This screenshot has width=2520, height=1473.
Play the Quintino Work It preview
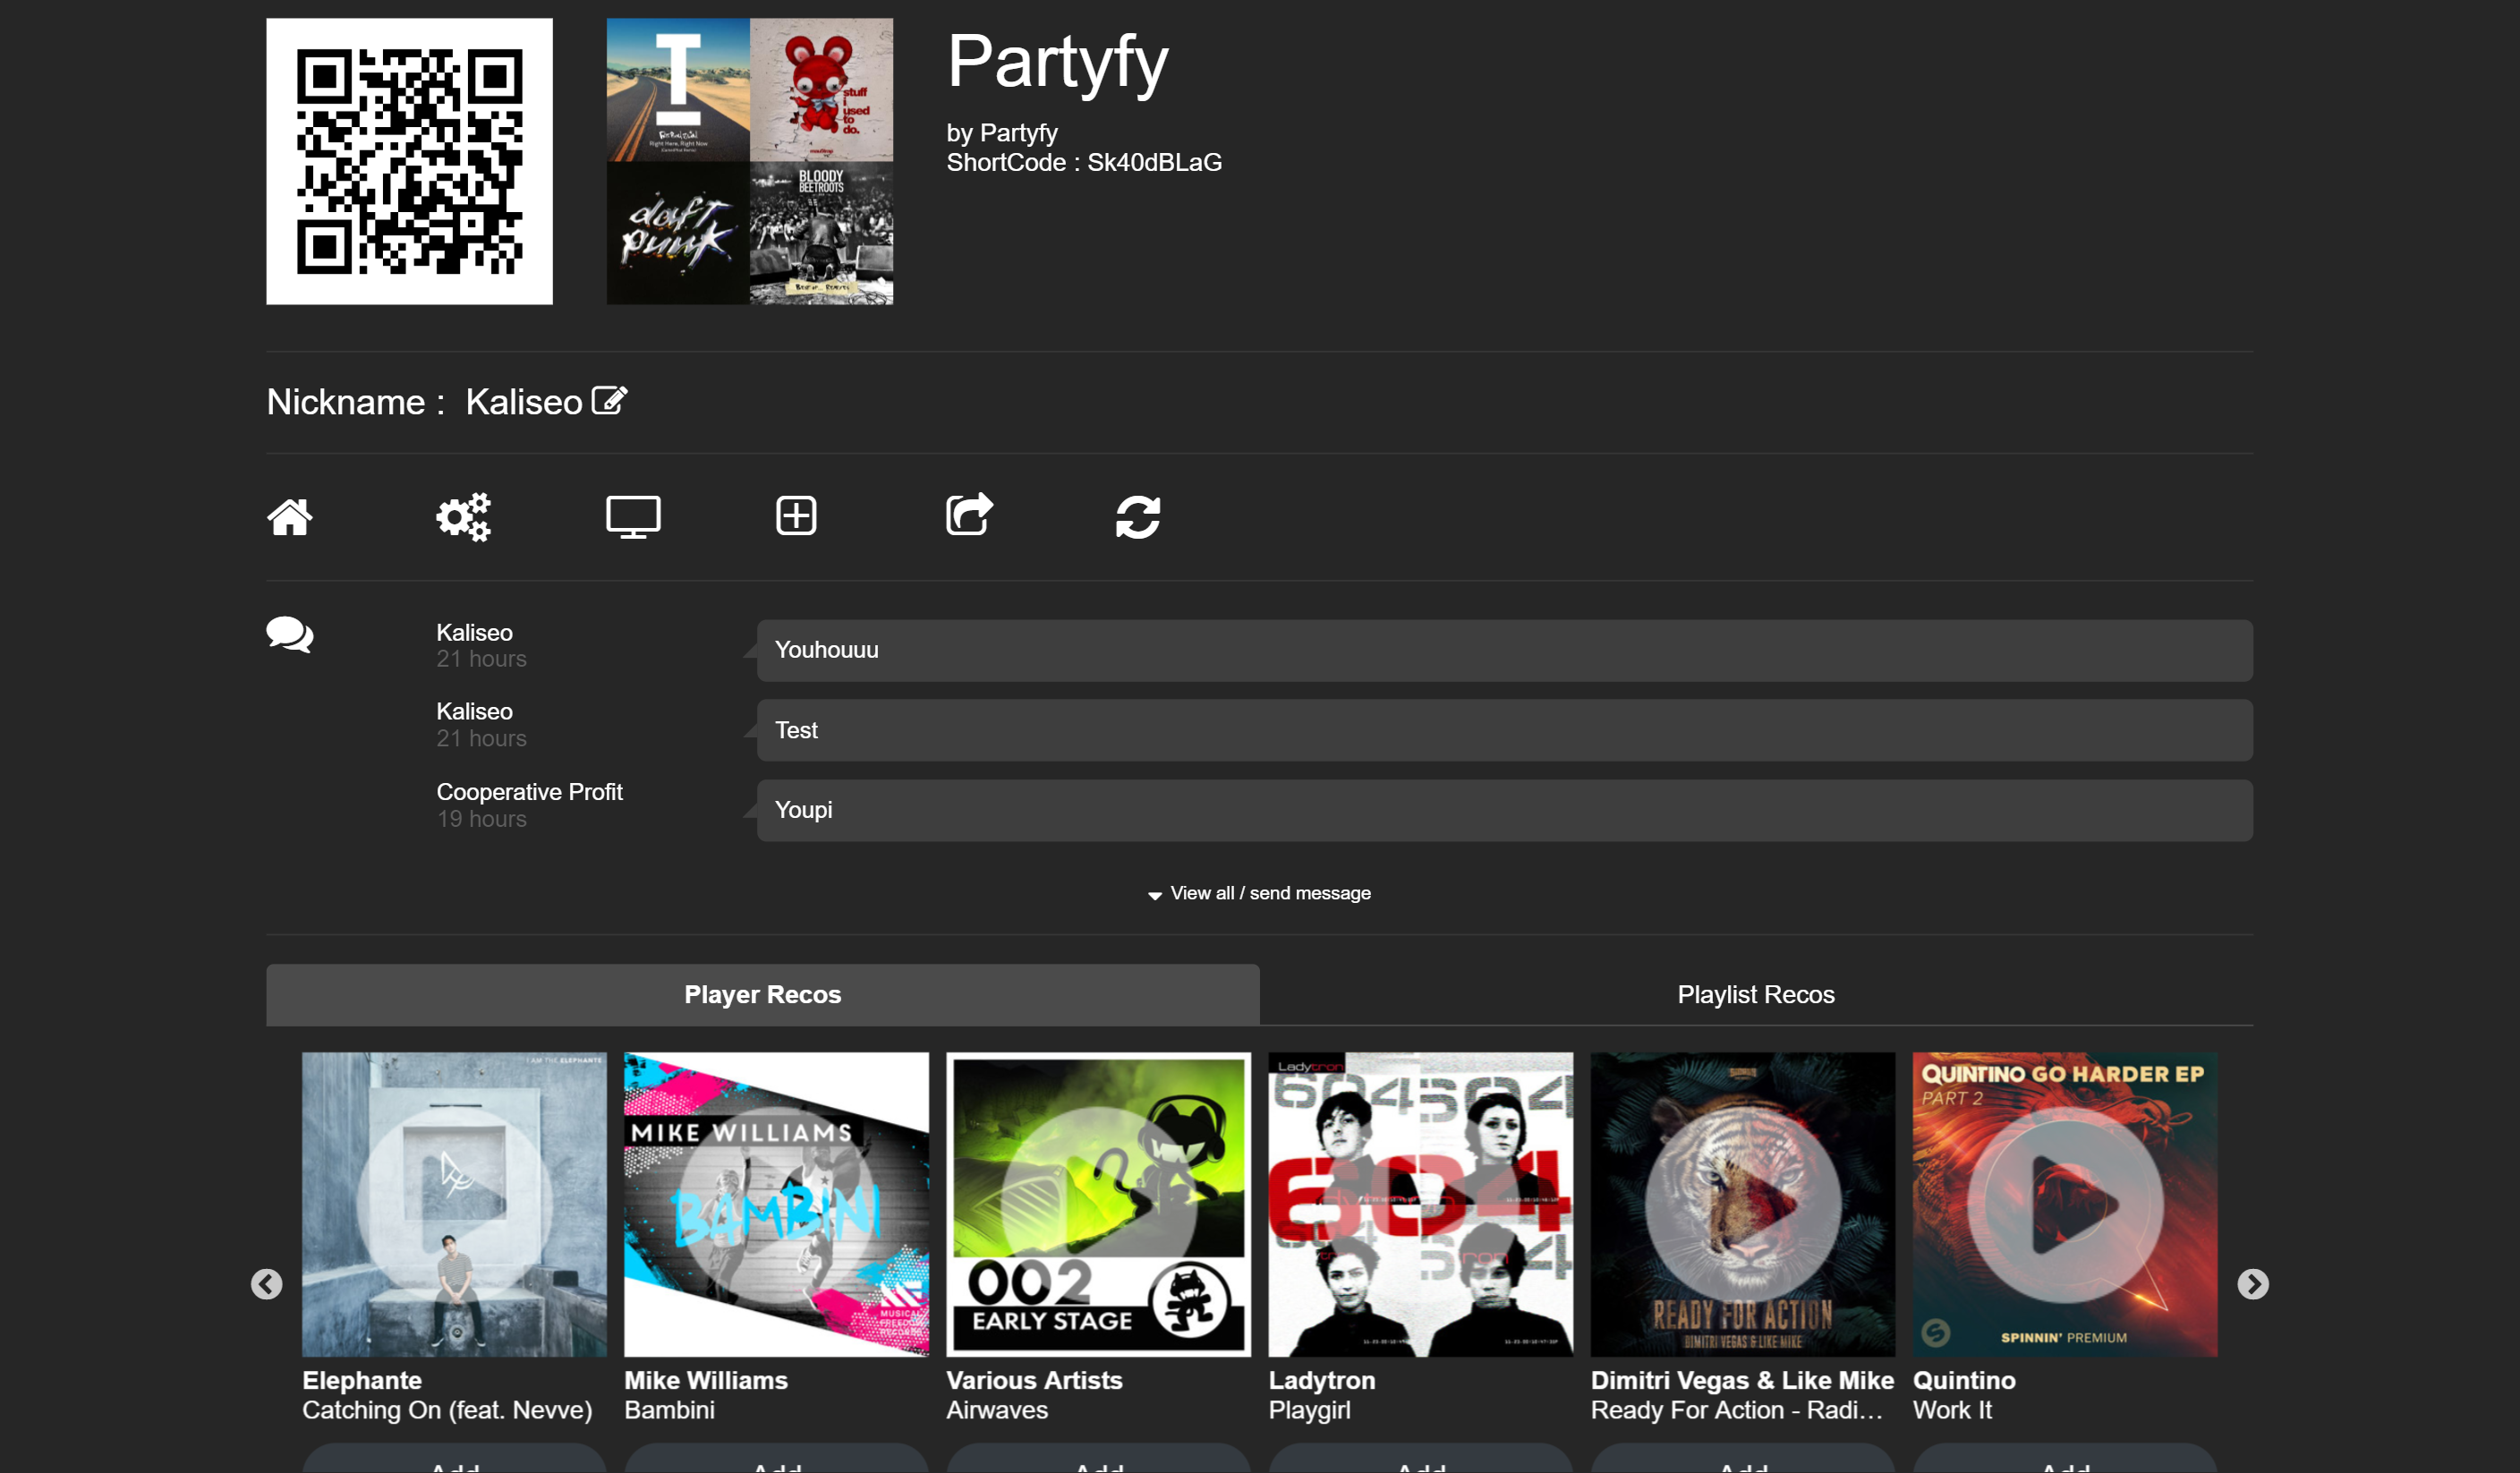click(x=2063, y=1204)
